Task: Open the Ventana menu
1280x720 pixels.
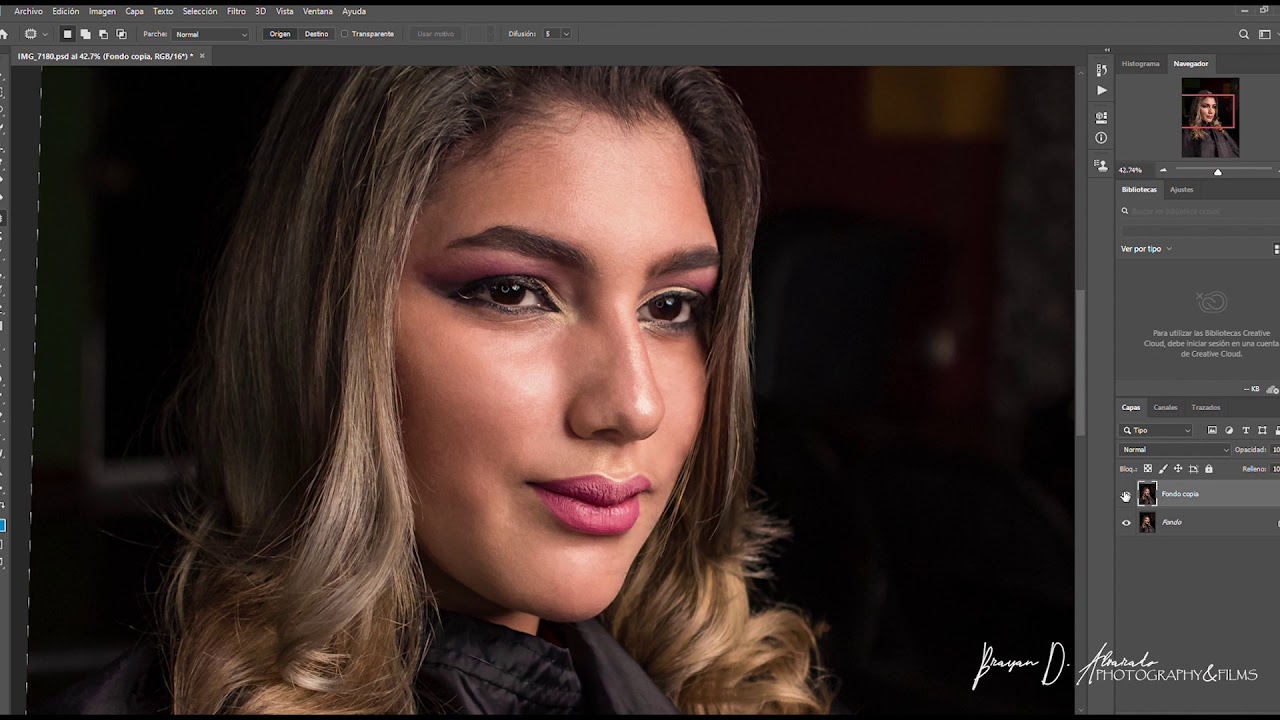Action: tap(318, 11)
